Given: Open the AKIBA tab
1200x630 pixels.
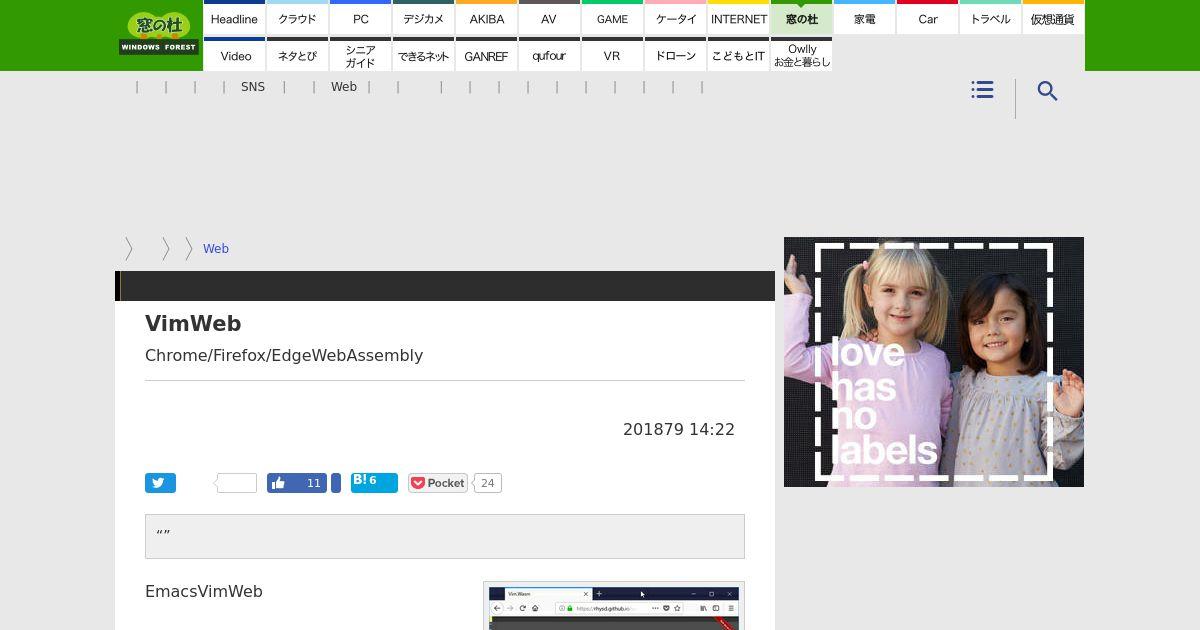Looking at the screenshot, I should [486, 18].
